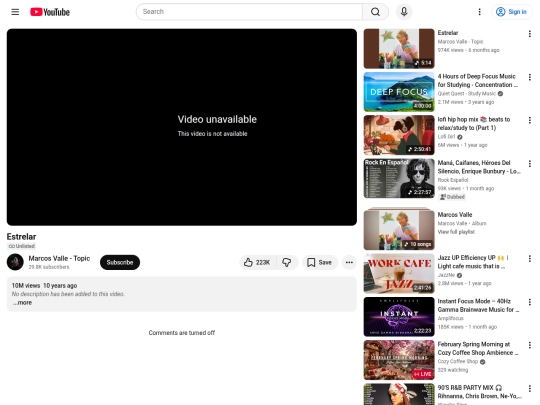Click the Dubbed badge on Rock Español video
The image size is (540, 405).
click(452, 197)
